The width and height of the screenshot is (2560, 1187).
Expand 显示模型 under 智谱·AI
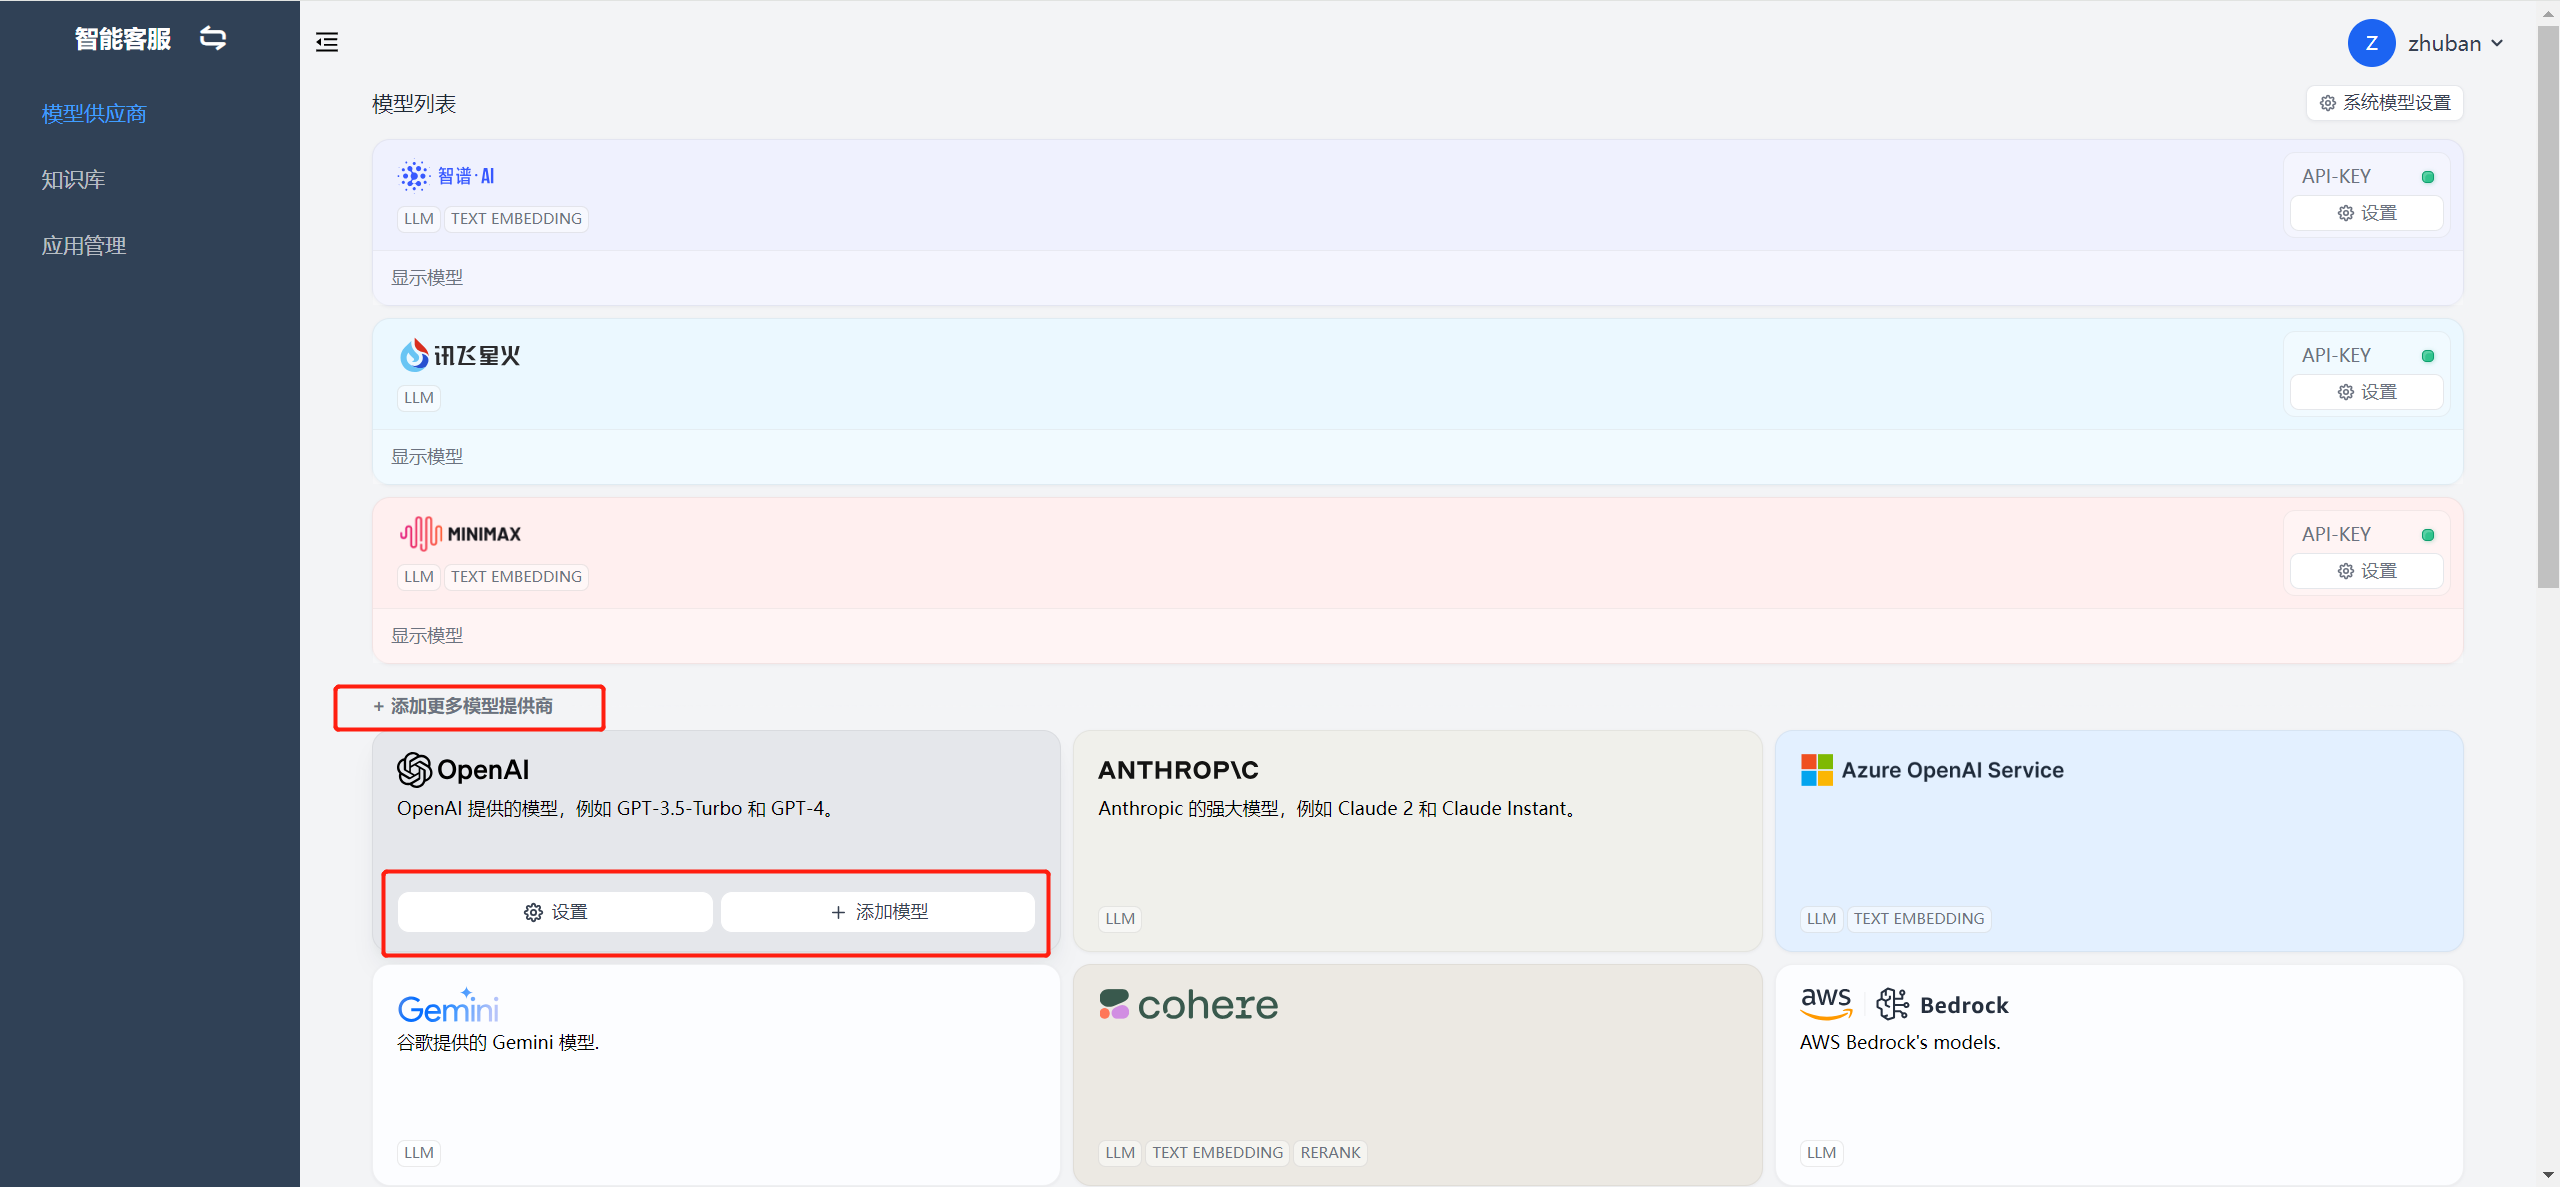[427, 278]
